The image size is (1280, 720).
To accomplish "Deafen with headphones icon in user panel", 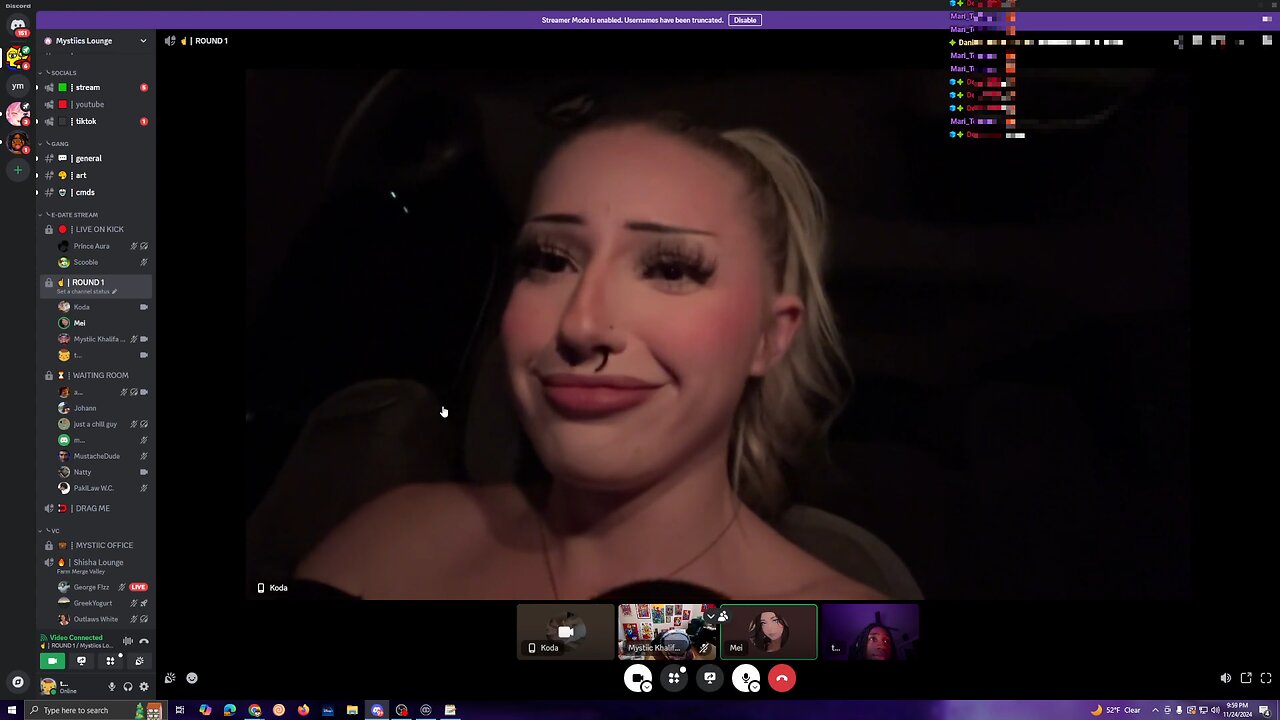I will (127, 687).
